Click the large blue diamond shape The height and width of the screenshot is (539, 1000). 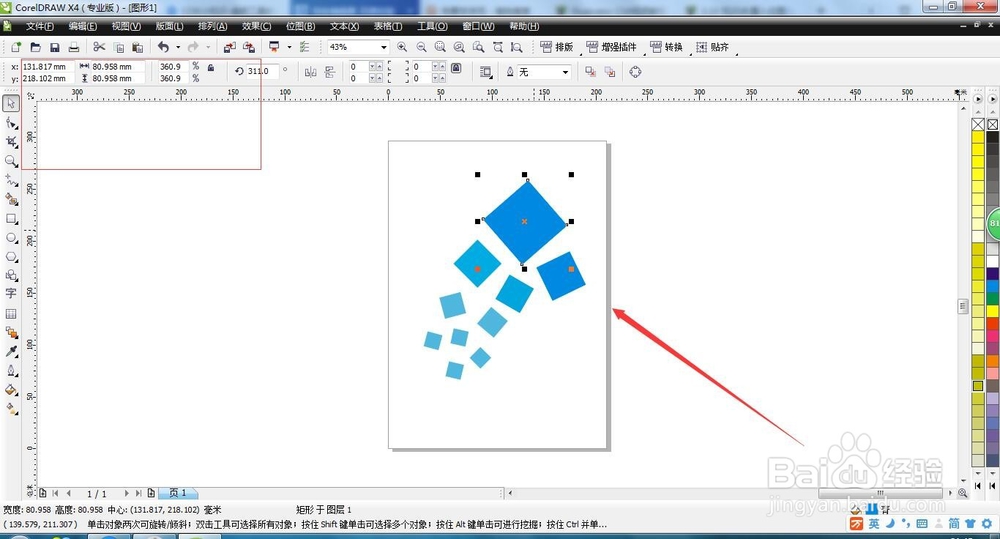pos(524,221)
